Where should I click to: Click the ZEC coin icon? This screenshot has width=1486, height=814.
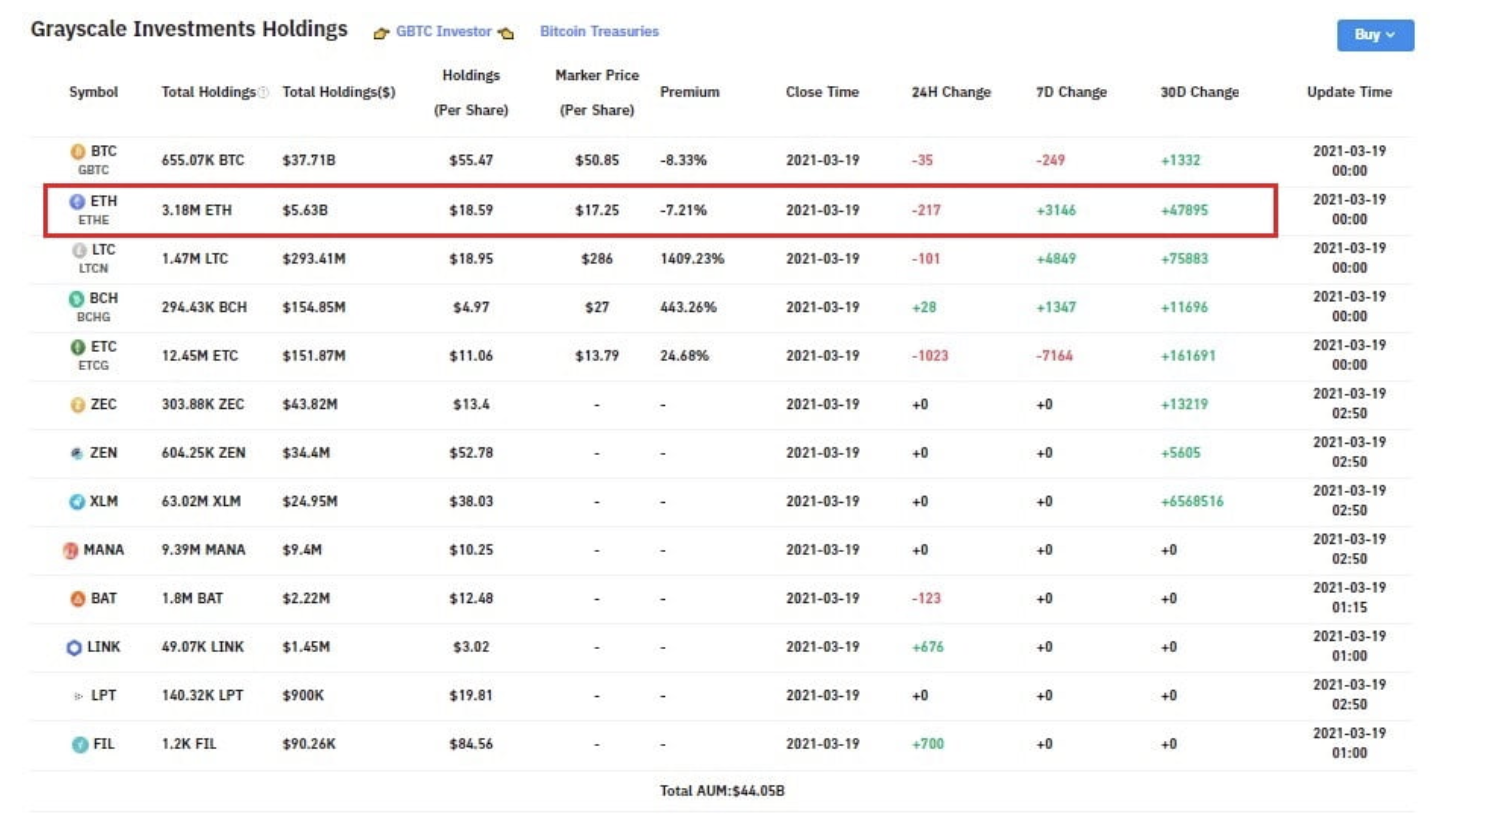(x=77, y=405)
